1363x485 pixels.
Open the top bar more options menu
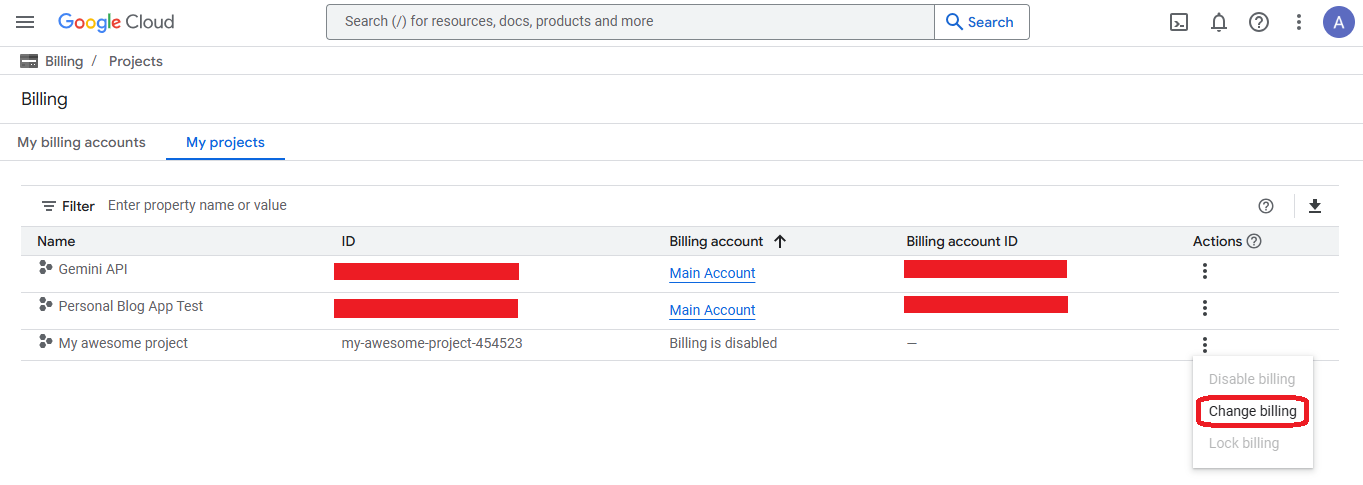click(1299, 22)
